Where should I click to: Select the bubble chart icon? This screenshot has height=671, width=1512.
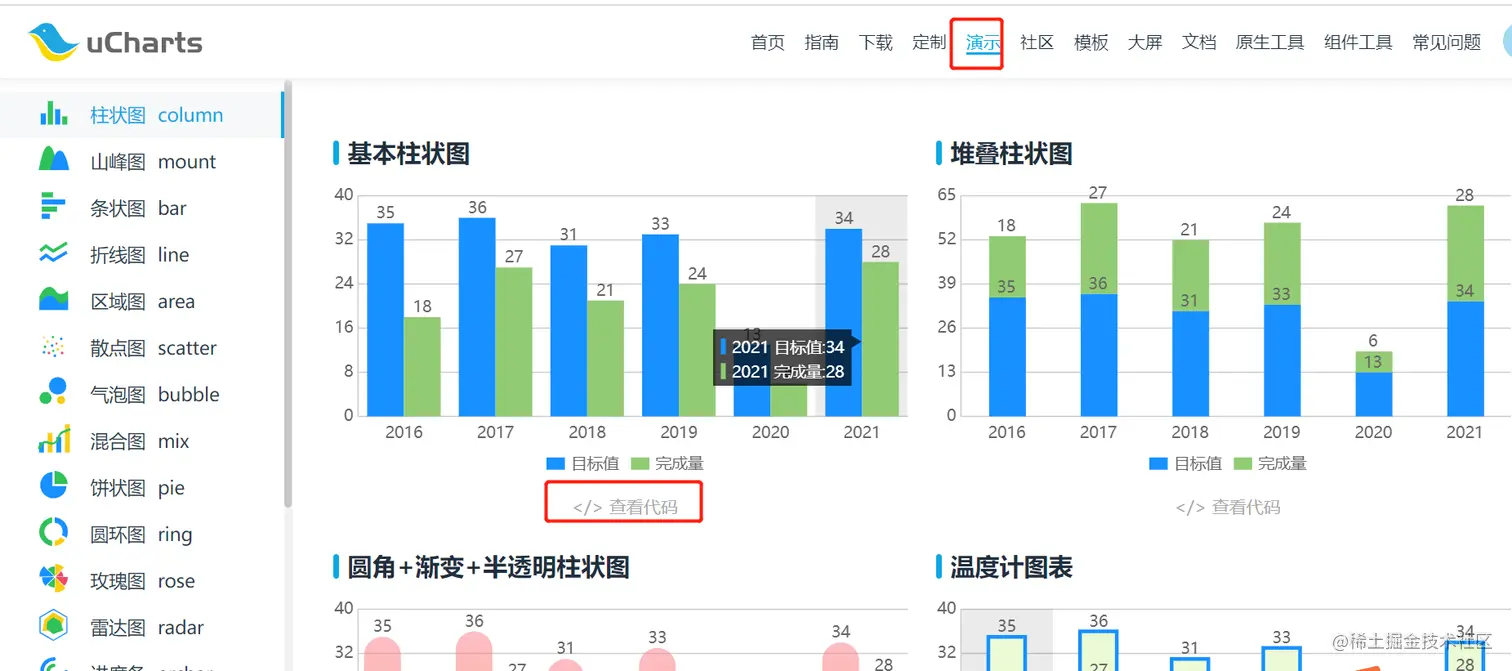tap(53, 393)
